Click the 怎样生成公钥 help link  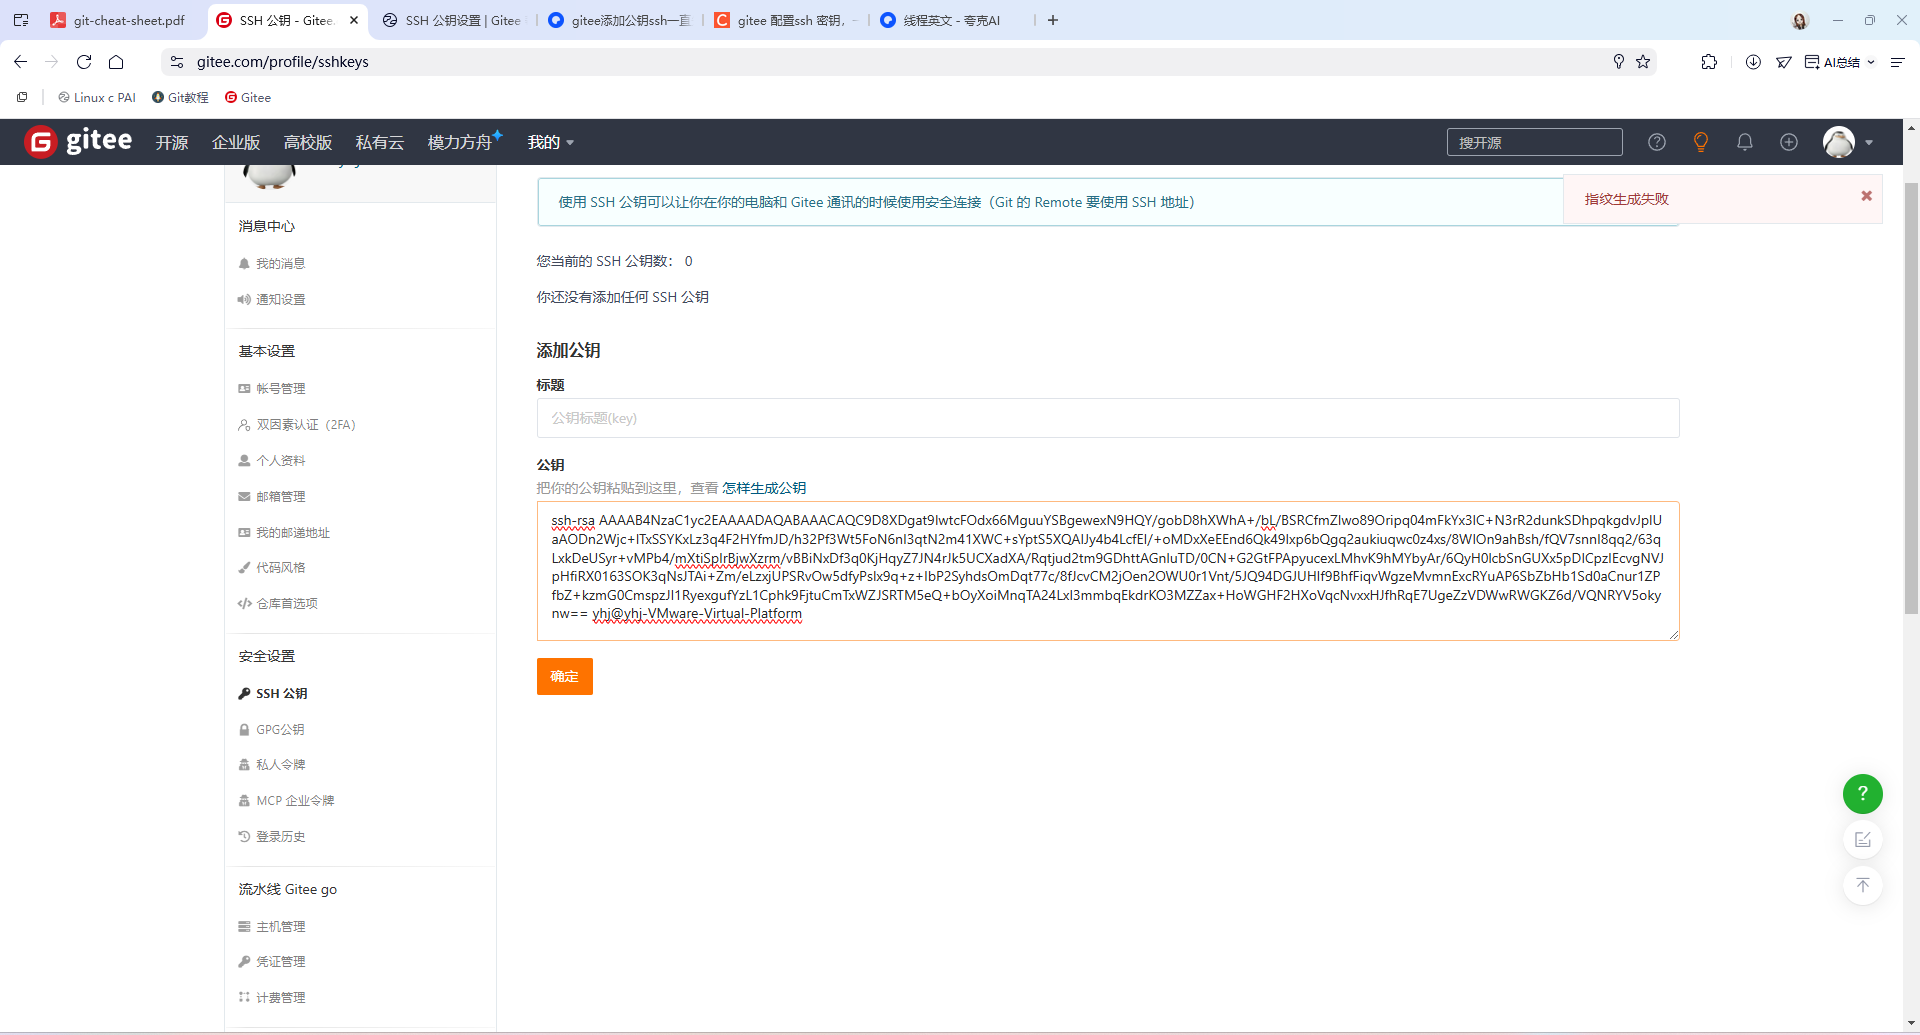[x=764, y=488]
